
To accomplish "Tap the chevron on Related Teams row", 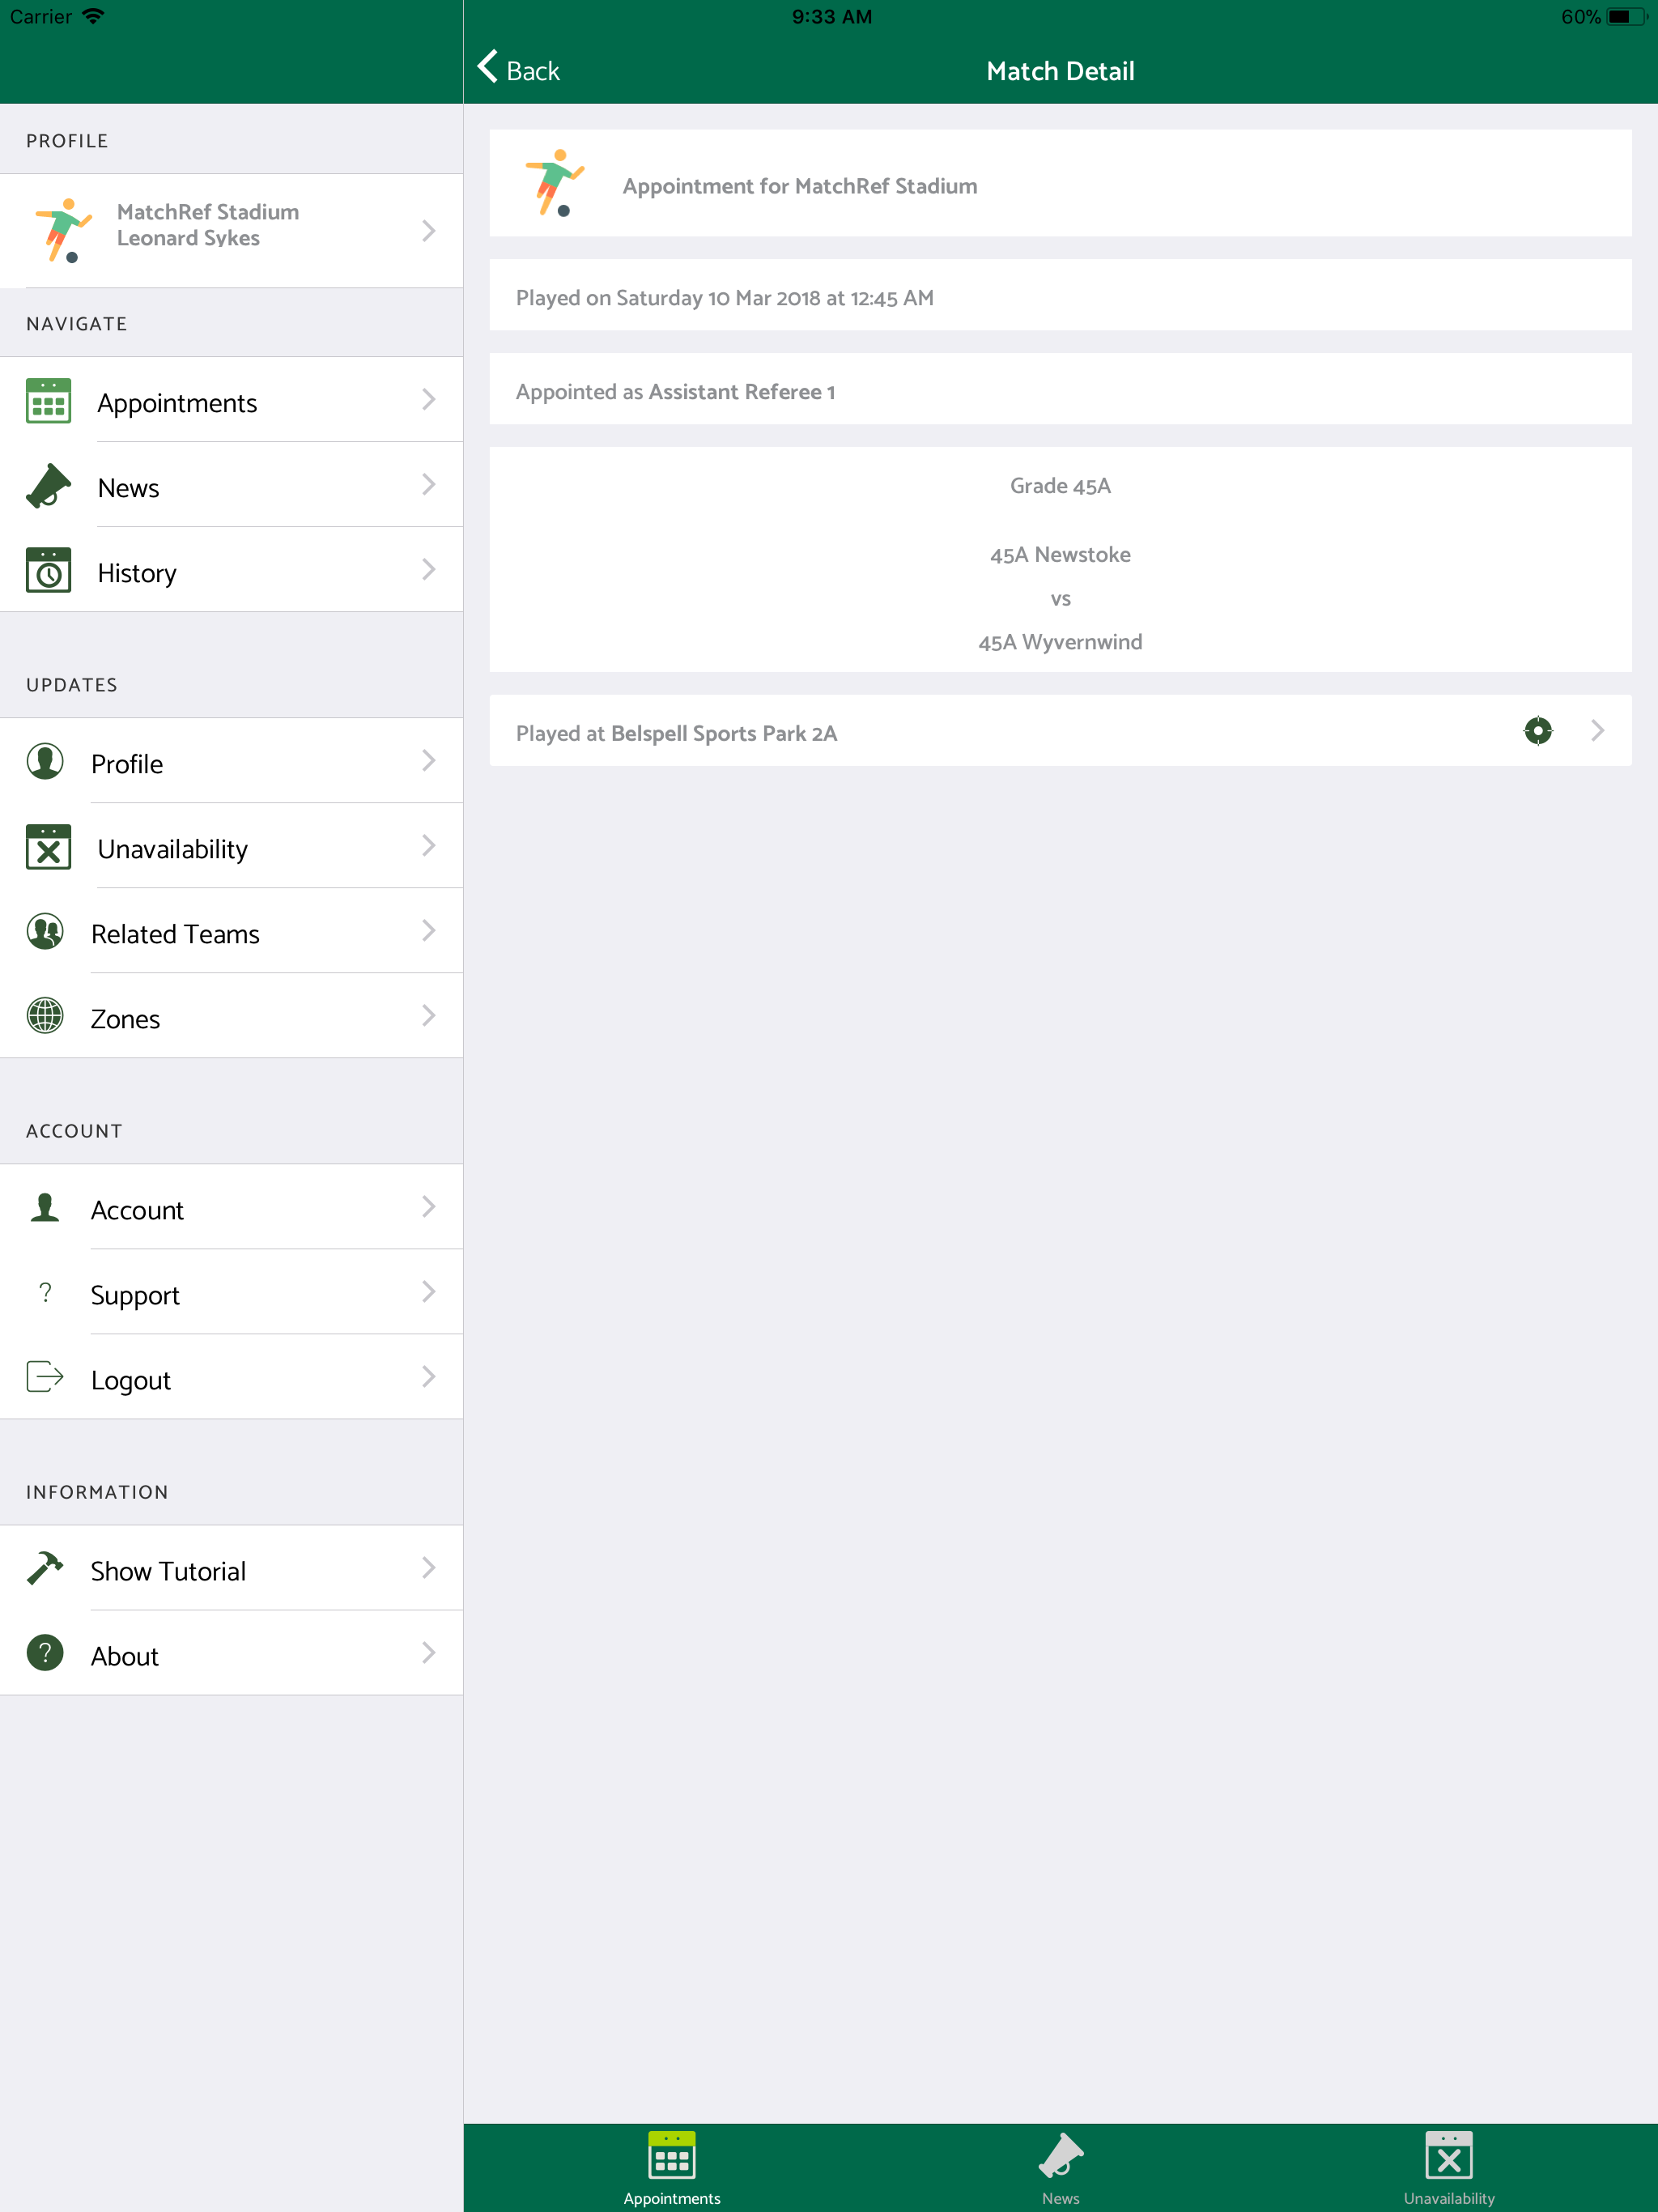I will pos(429,931).
